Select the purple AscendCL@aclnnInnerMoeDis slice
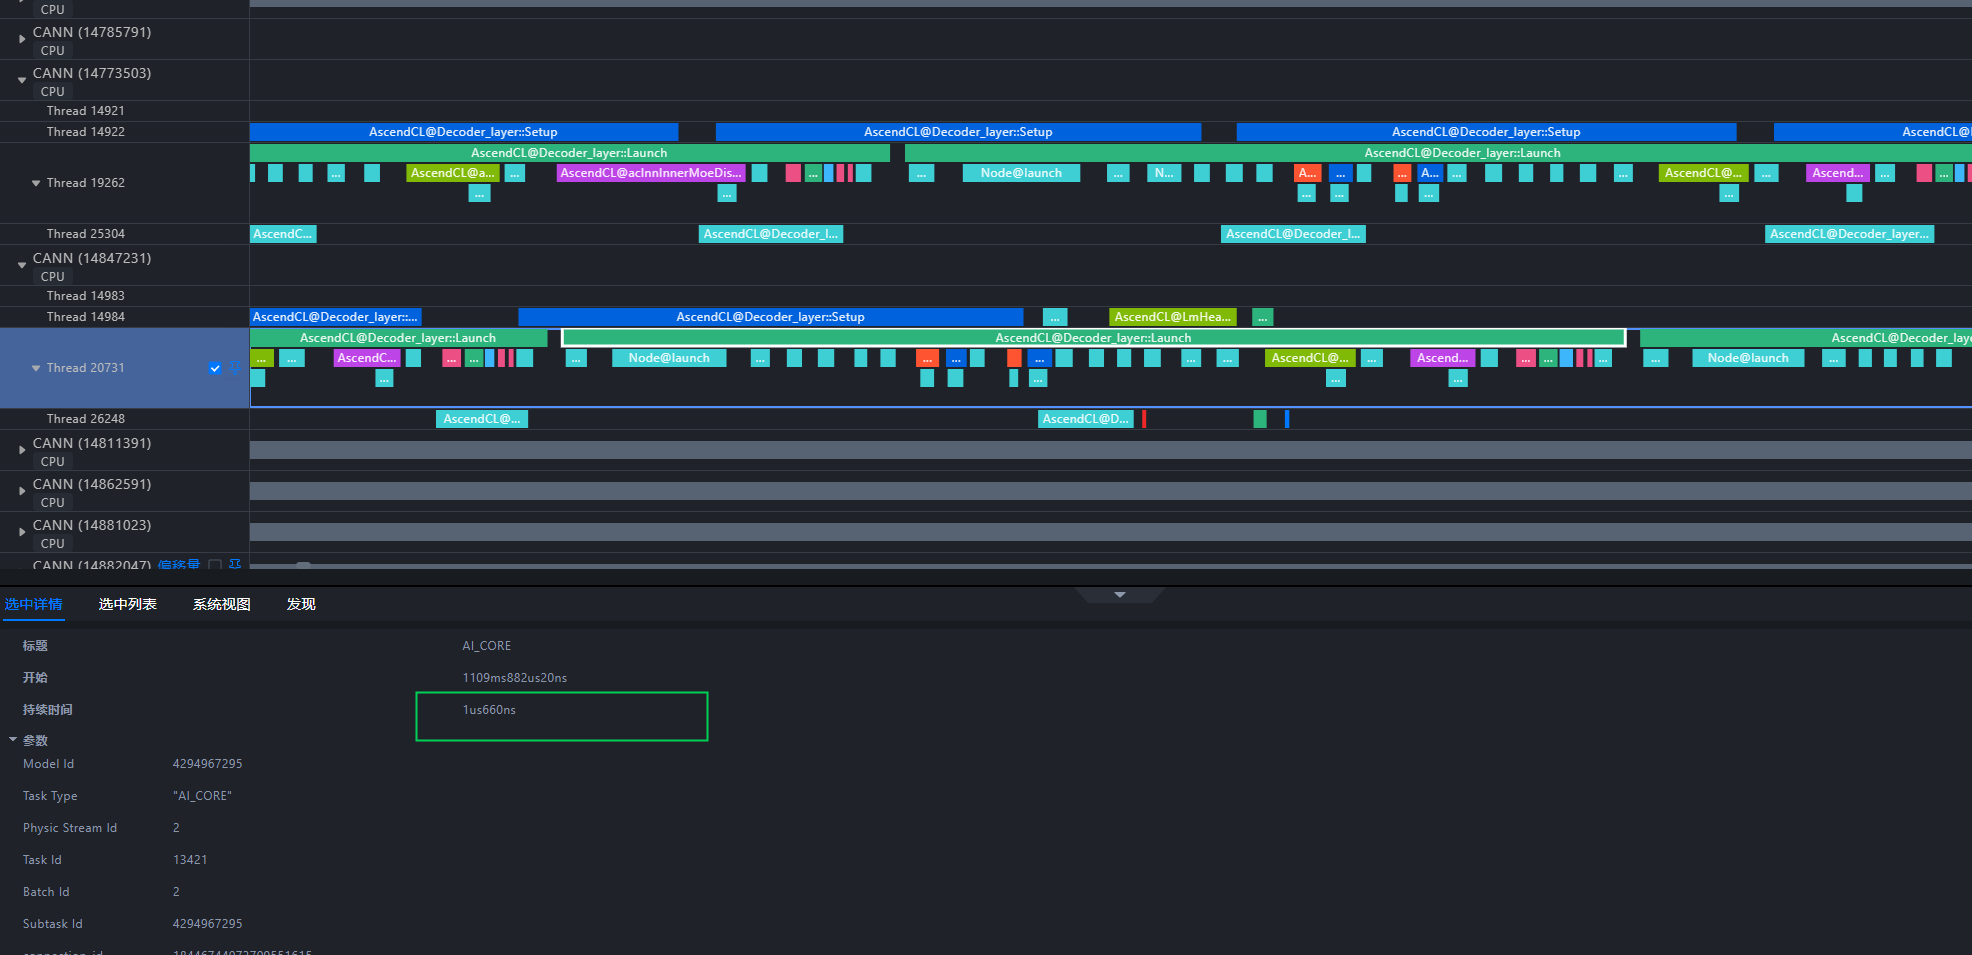 651,173
